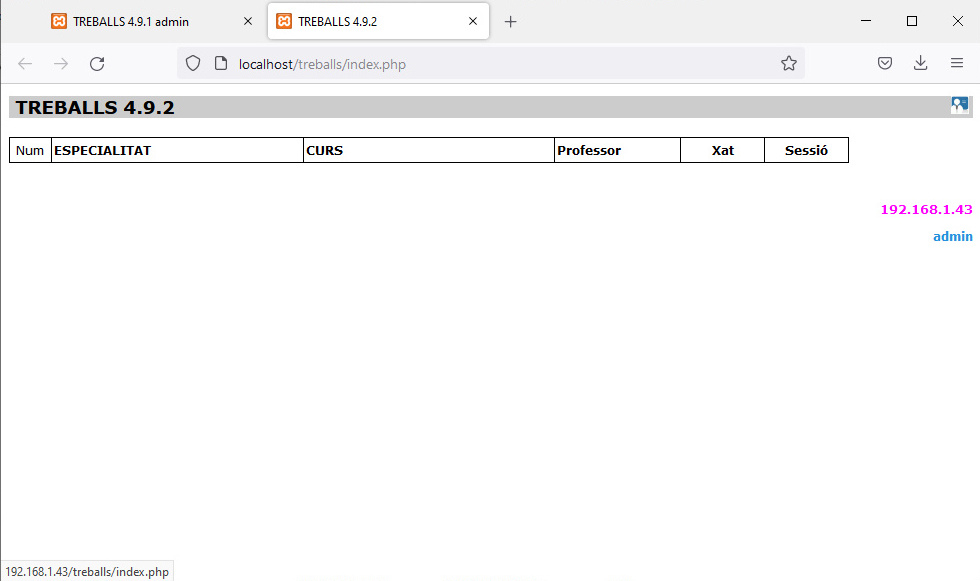Image resolution: width=980 pixels, height=581 pixels.
Task: Open tracking protection shield icon
Action: 193,63
